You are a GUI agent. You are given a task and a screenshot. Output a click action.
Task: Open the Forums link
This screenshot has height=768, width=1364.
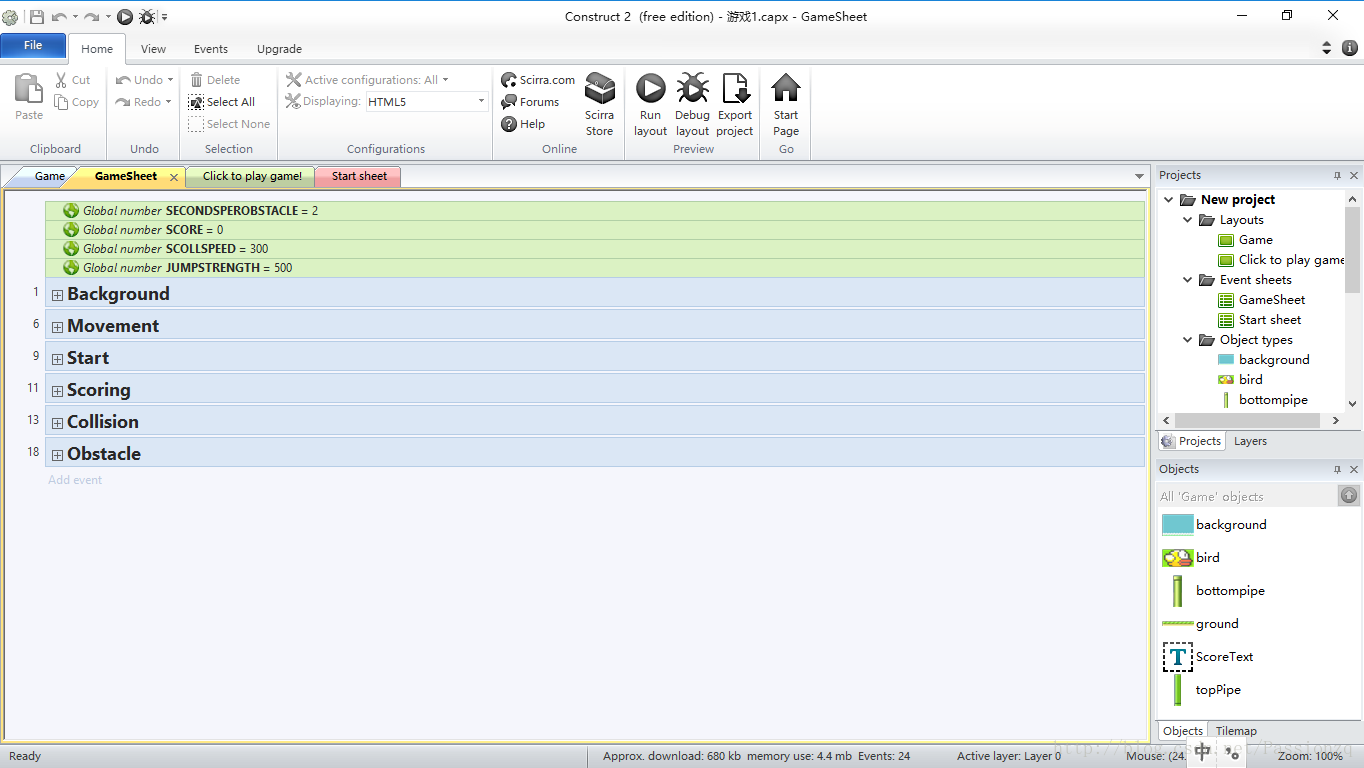point(530,102)
